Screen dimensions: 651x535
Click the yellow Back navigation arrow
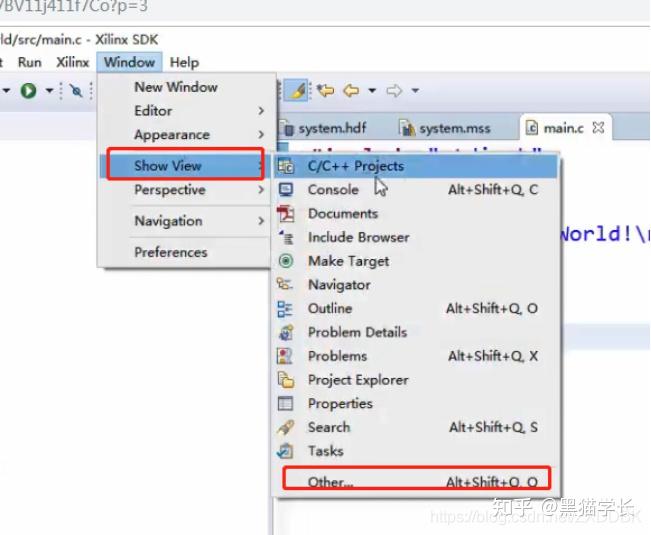[x=351, y=90]
